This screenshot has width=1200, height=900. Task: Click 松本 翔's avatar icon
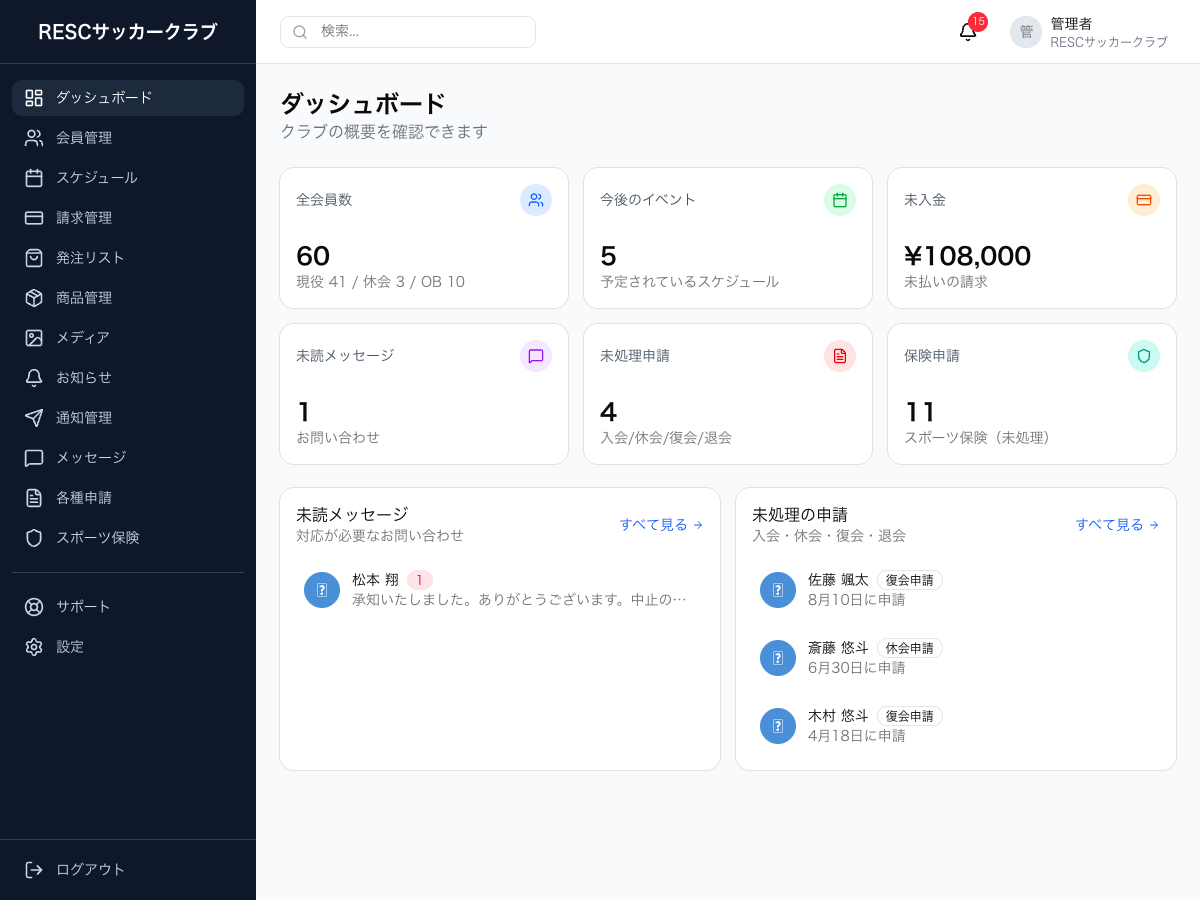[x=322, y=590]
